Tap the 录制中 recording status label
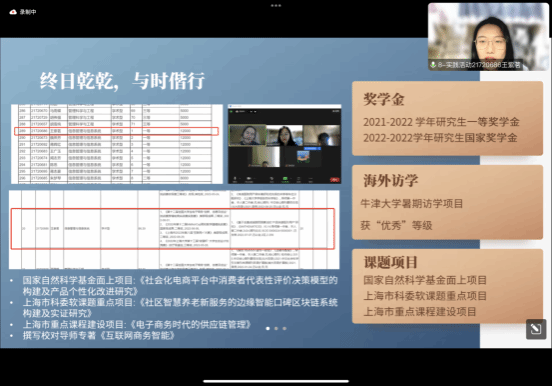This screenshot has height=386, width=552. coord(28,12)
